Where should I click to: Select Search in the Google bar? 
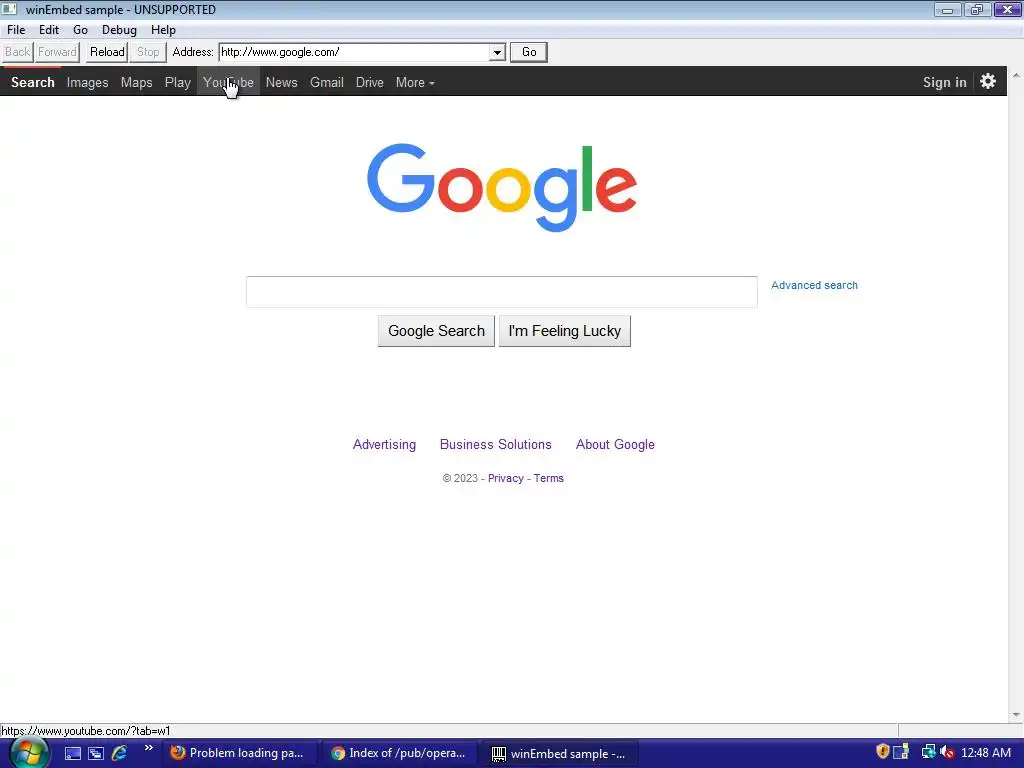tap(33, 82)
